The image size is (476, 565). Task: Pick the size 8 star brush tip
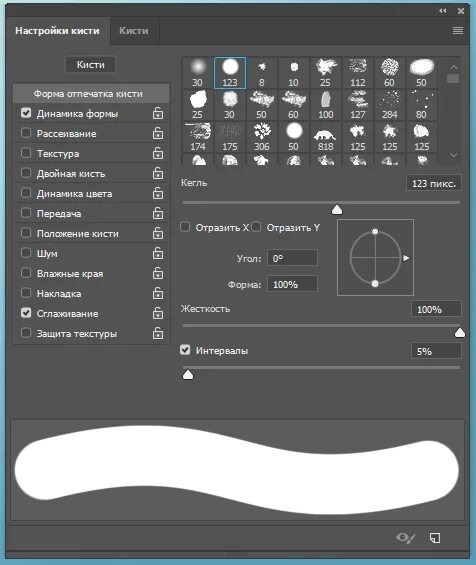(x=262, y=73)
